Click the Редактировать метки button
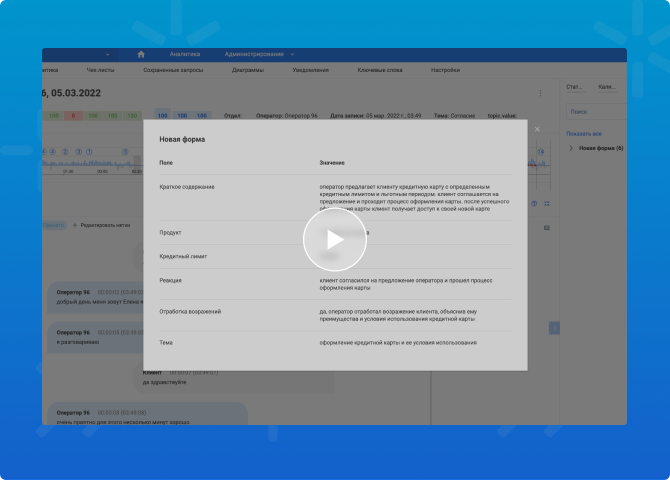670x480 pixels. pyautogui.click(x=106, y=226)
